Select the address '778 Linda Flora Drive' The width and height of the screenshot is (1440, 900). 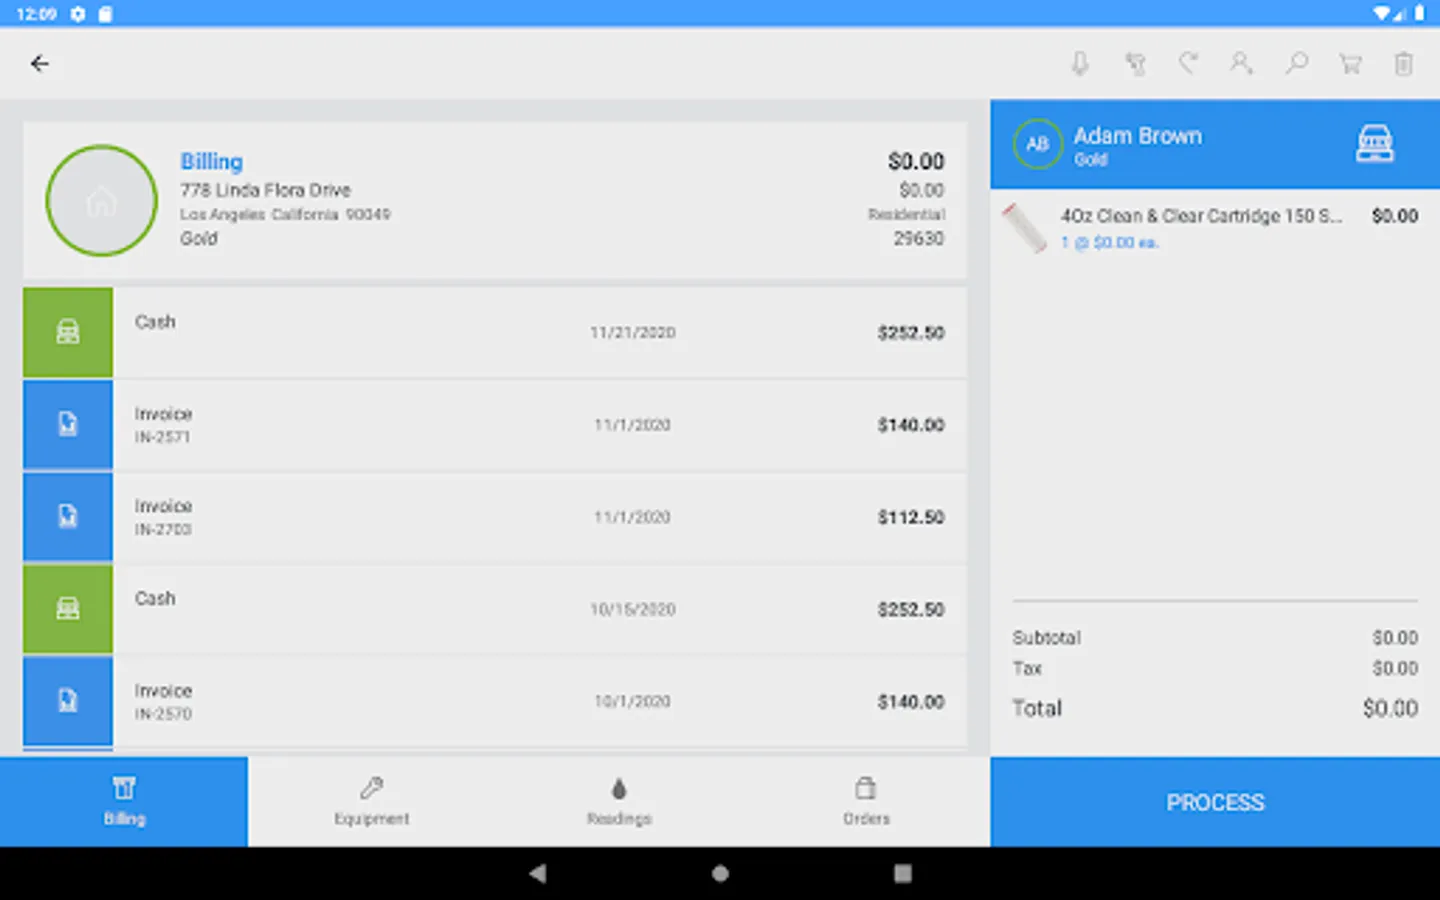(x=265, y=190)
